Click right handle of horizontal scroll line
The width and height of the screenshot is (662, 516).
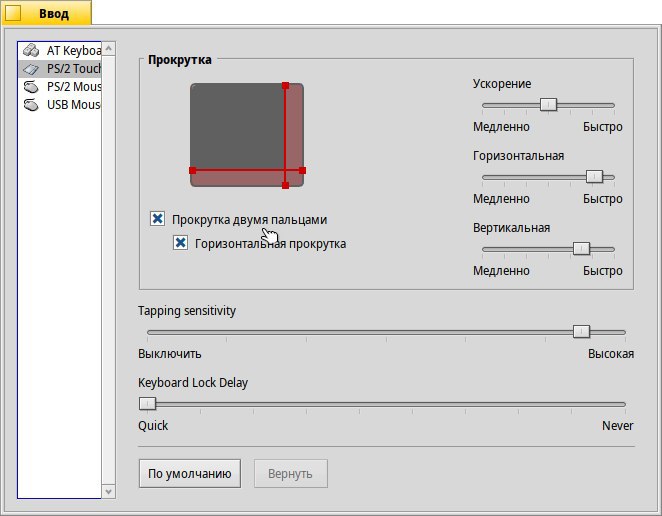click(302, 171)
